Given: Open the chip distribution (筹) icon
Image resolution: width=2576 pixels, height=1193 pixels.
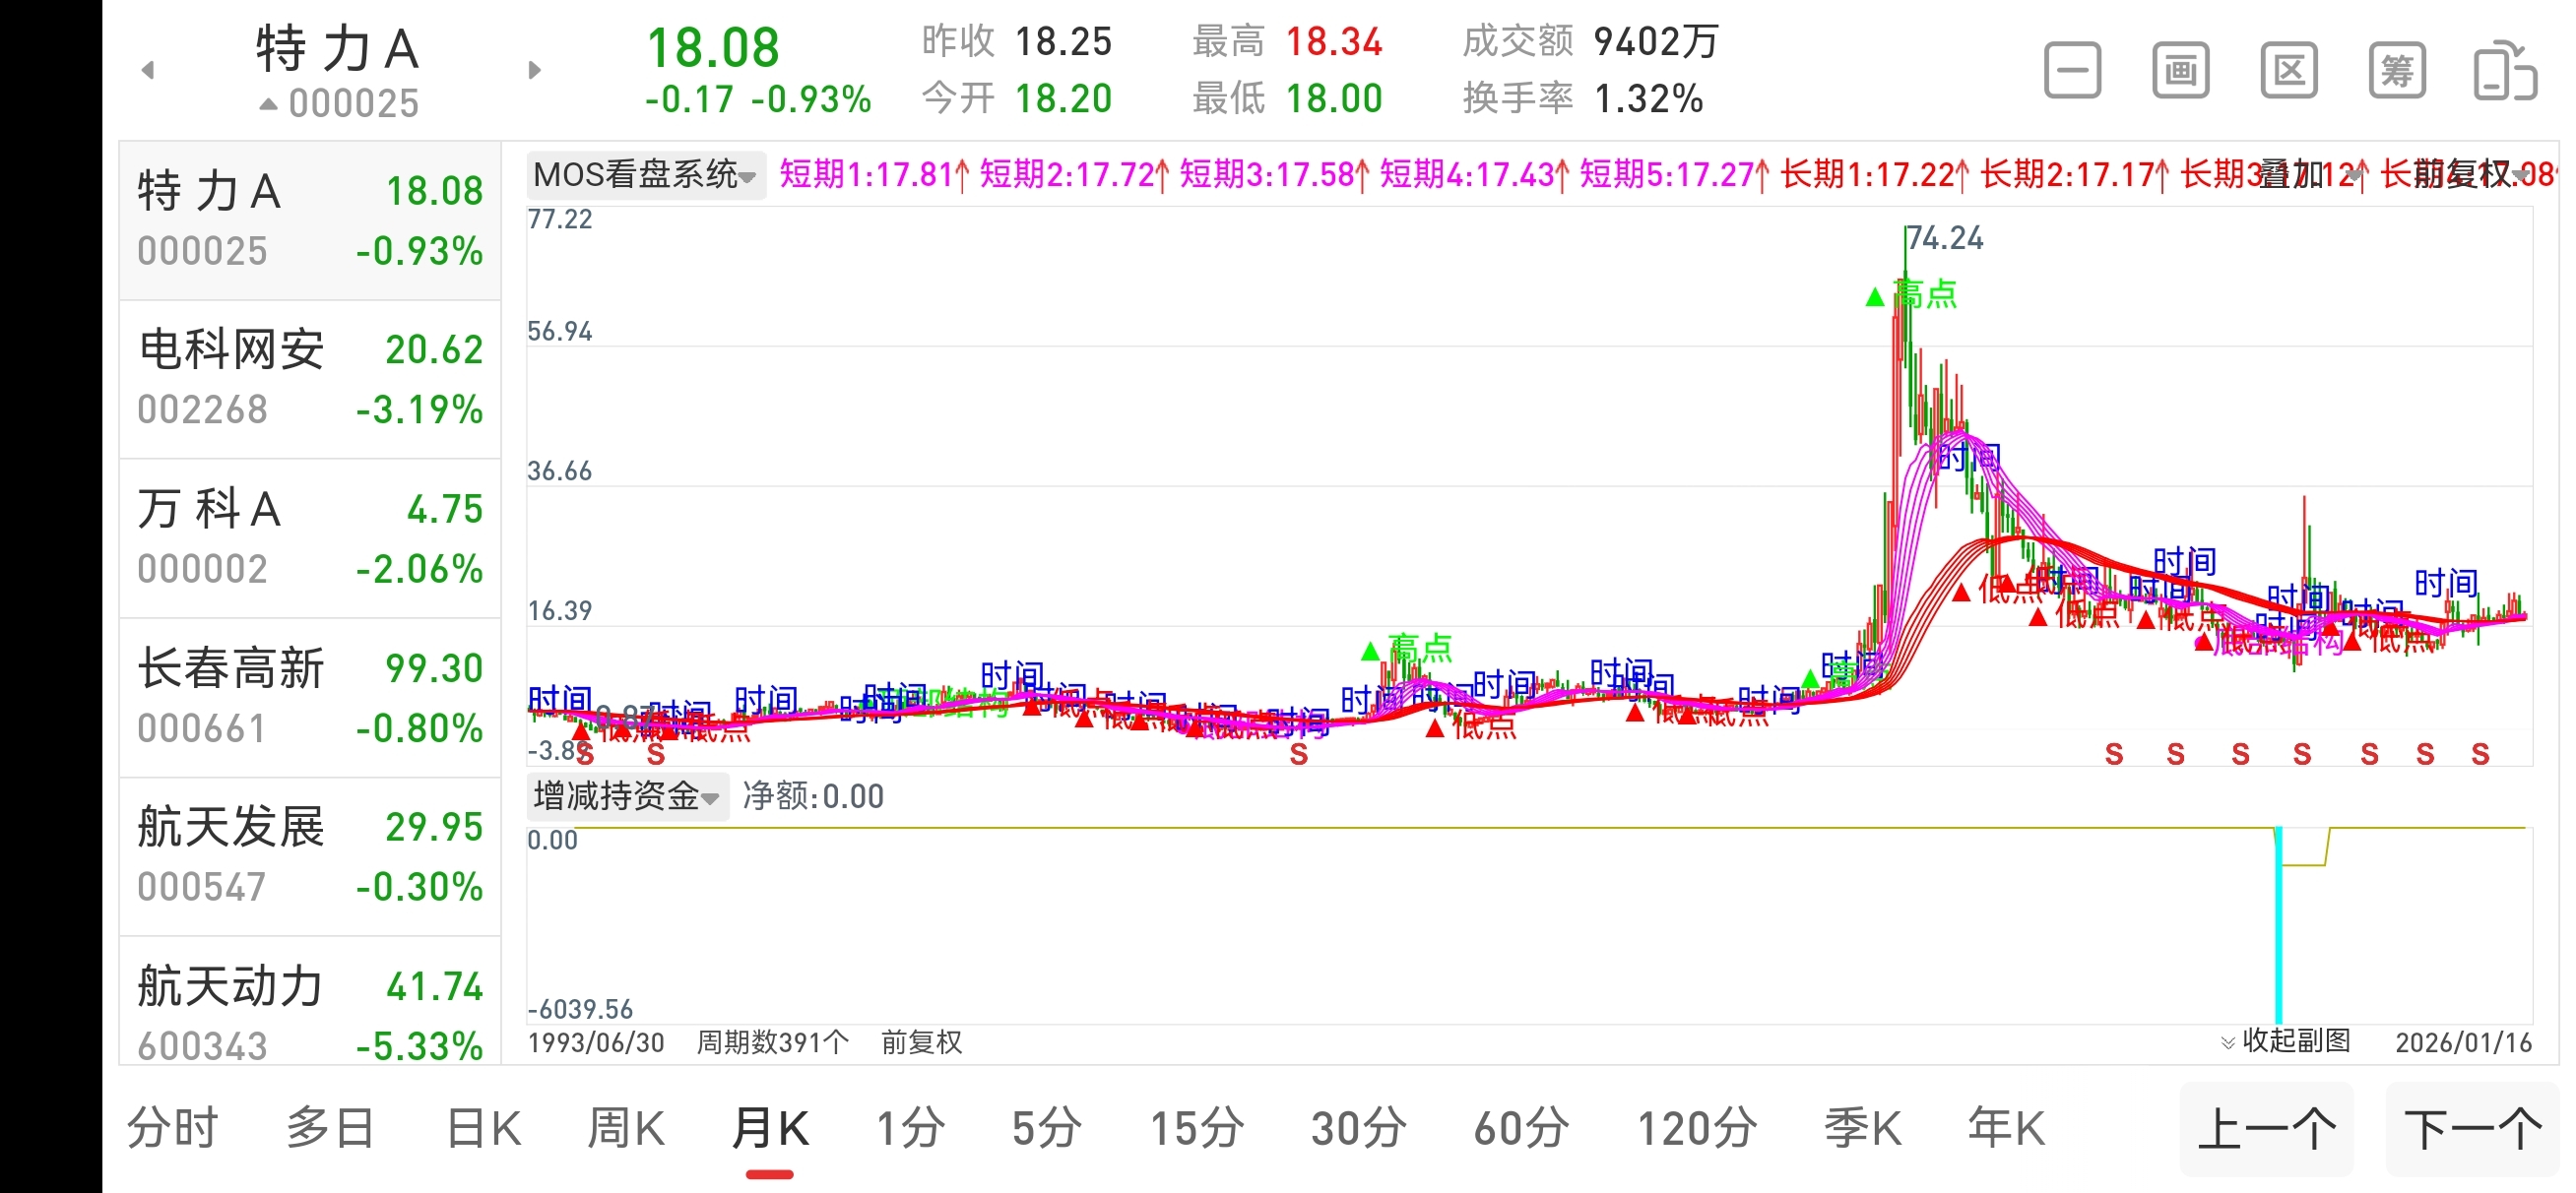Looking at the screenshot, I should (x=2396, y=71).
